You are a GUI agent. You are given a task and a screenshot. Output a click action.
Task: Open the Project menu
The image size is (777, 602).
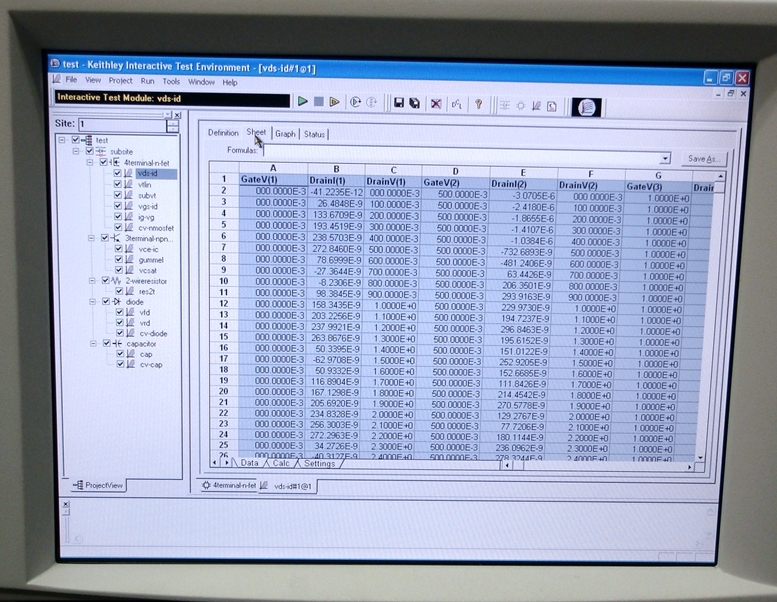pos(120,80)
